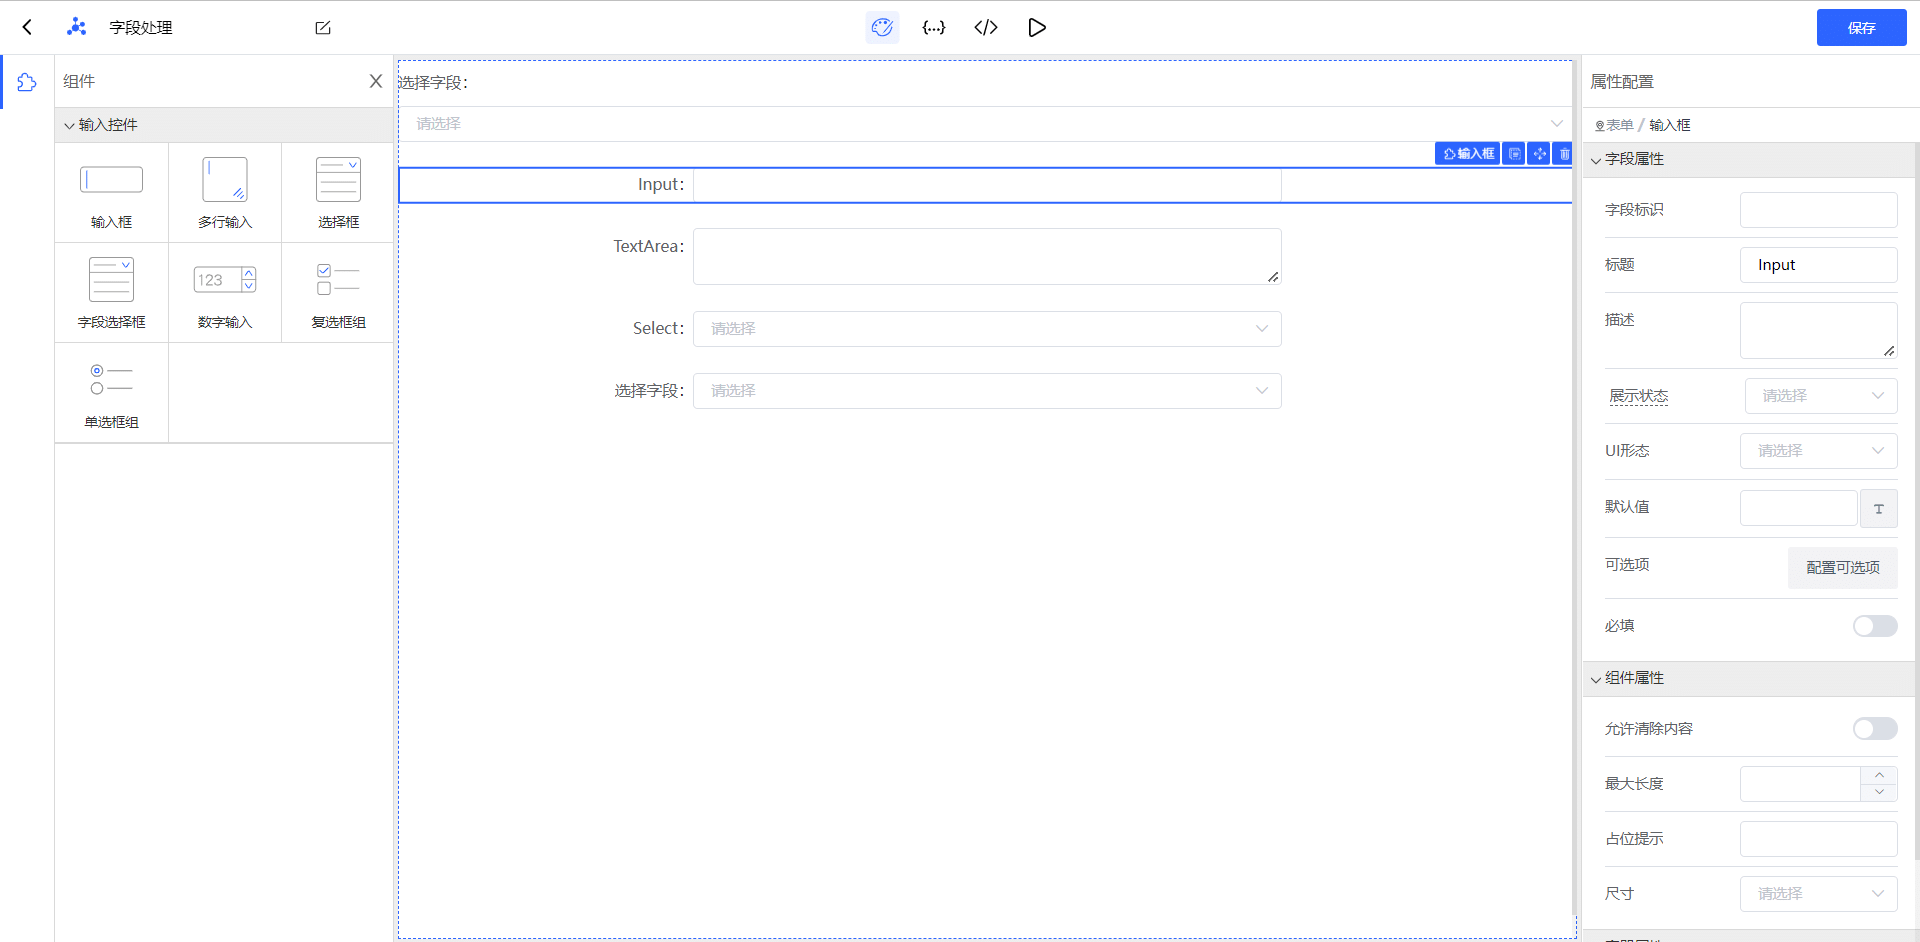This screenshot has height=942, width=1920.
Task: Click the 字段标识 input field
Action: (x=1818, y=210)
